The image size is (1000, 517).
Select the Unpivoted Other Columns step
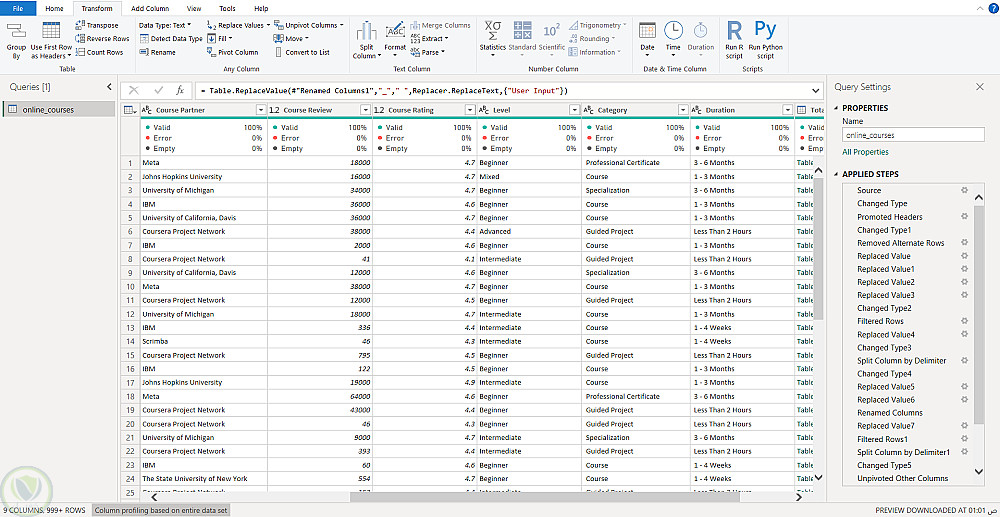902,478
